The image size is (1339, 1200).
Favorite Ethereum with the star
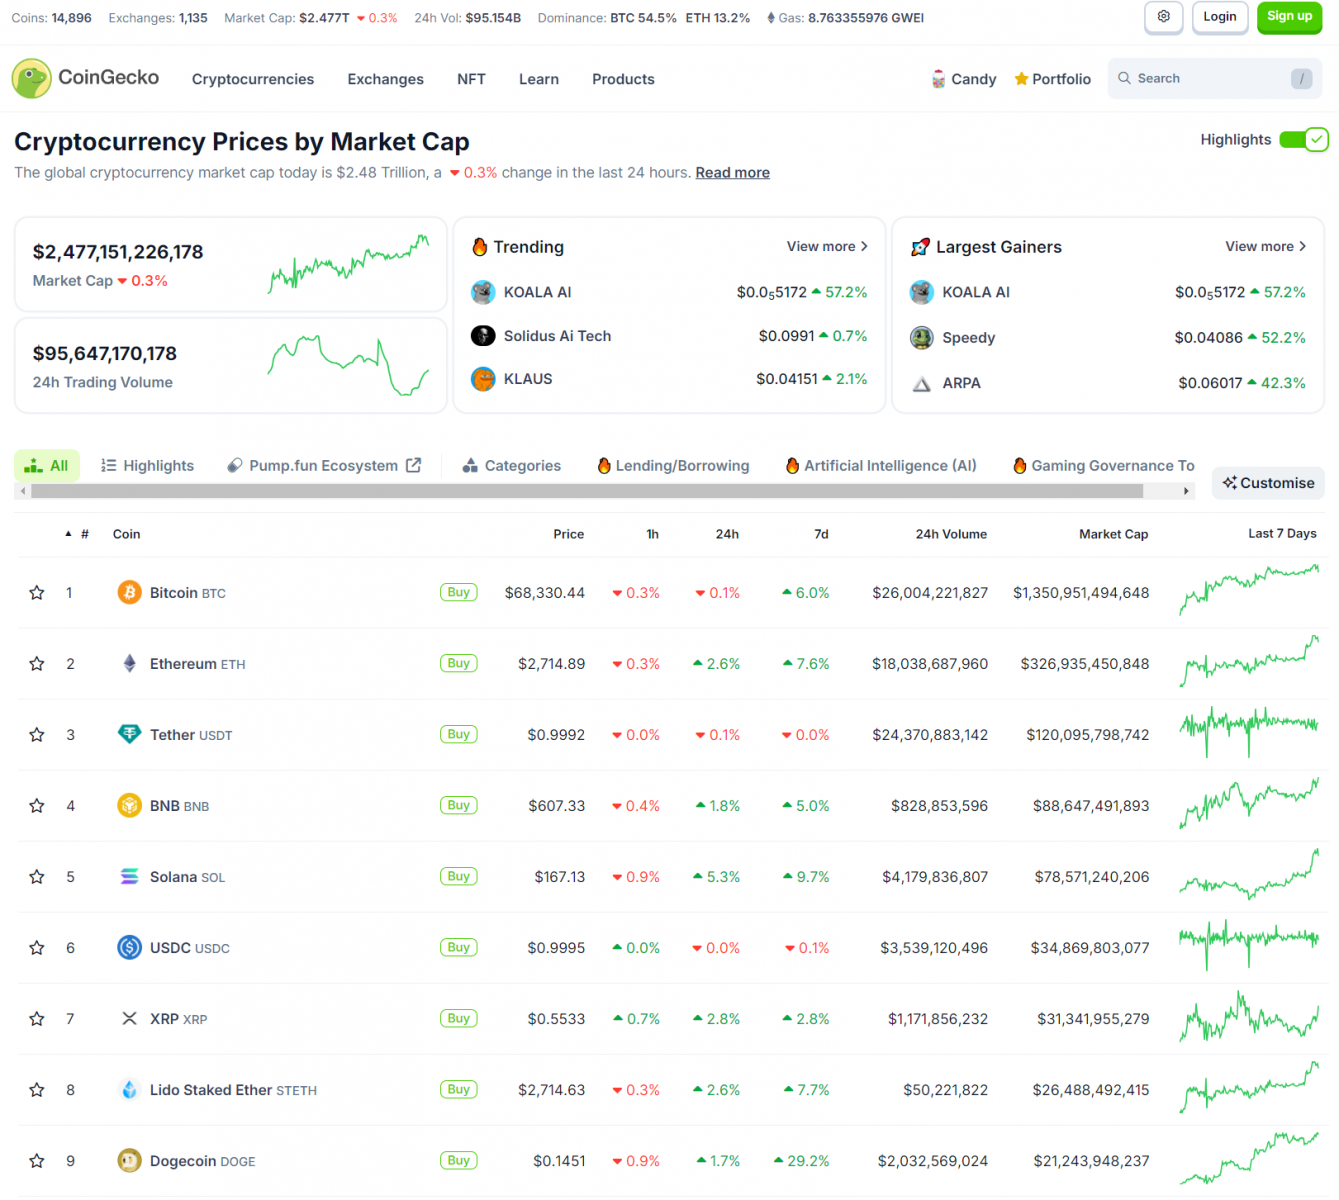pyautogui.click(x=37, y=664)
